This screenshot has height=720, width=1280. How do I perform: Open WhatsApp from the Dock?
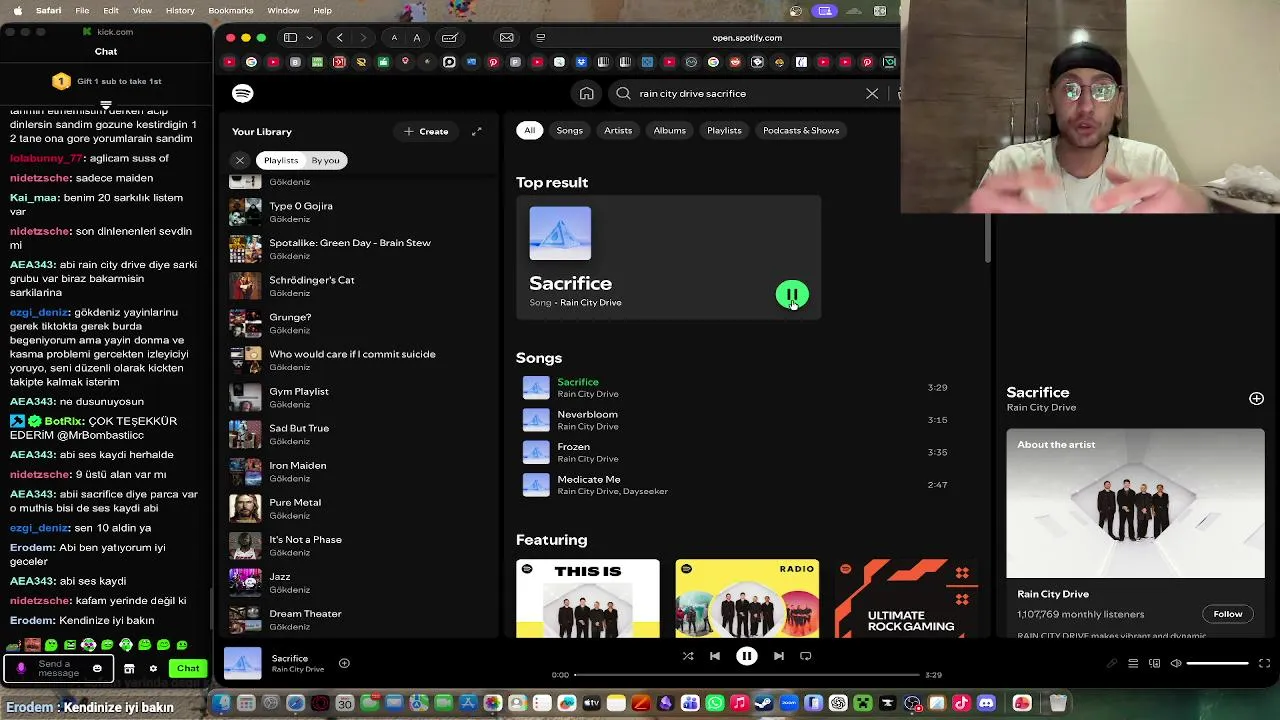point(714,704)
